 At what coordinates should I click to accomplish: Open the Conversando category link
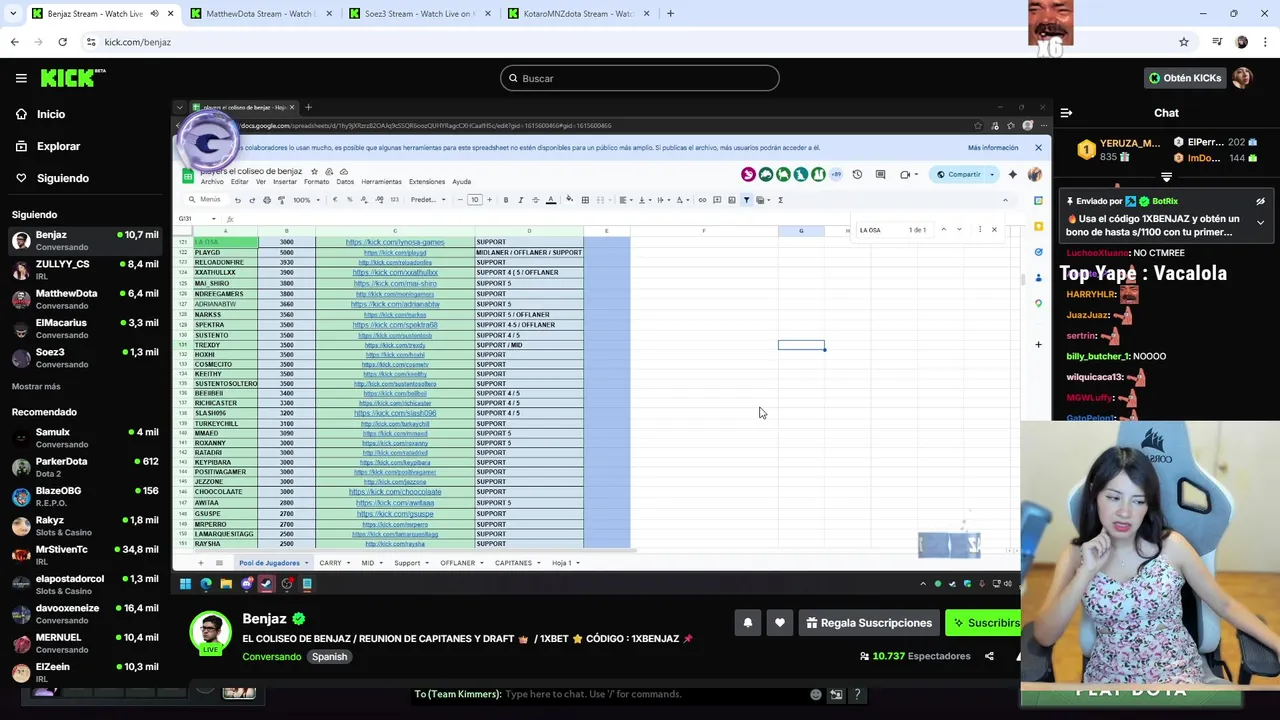coord(271,657)
